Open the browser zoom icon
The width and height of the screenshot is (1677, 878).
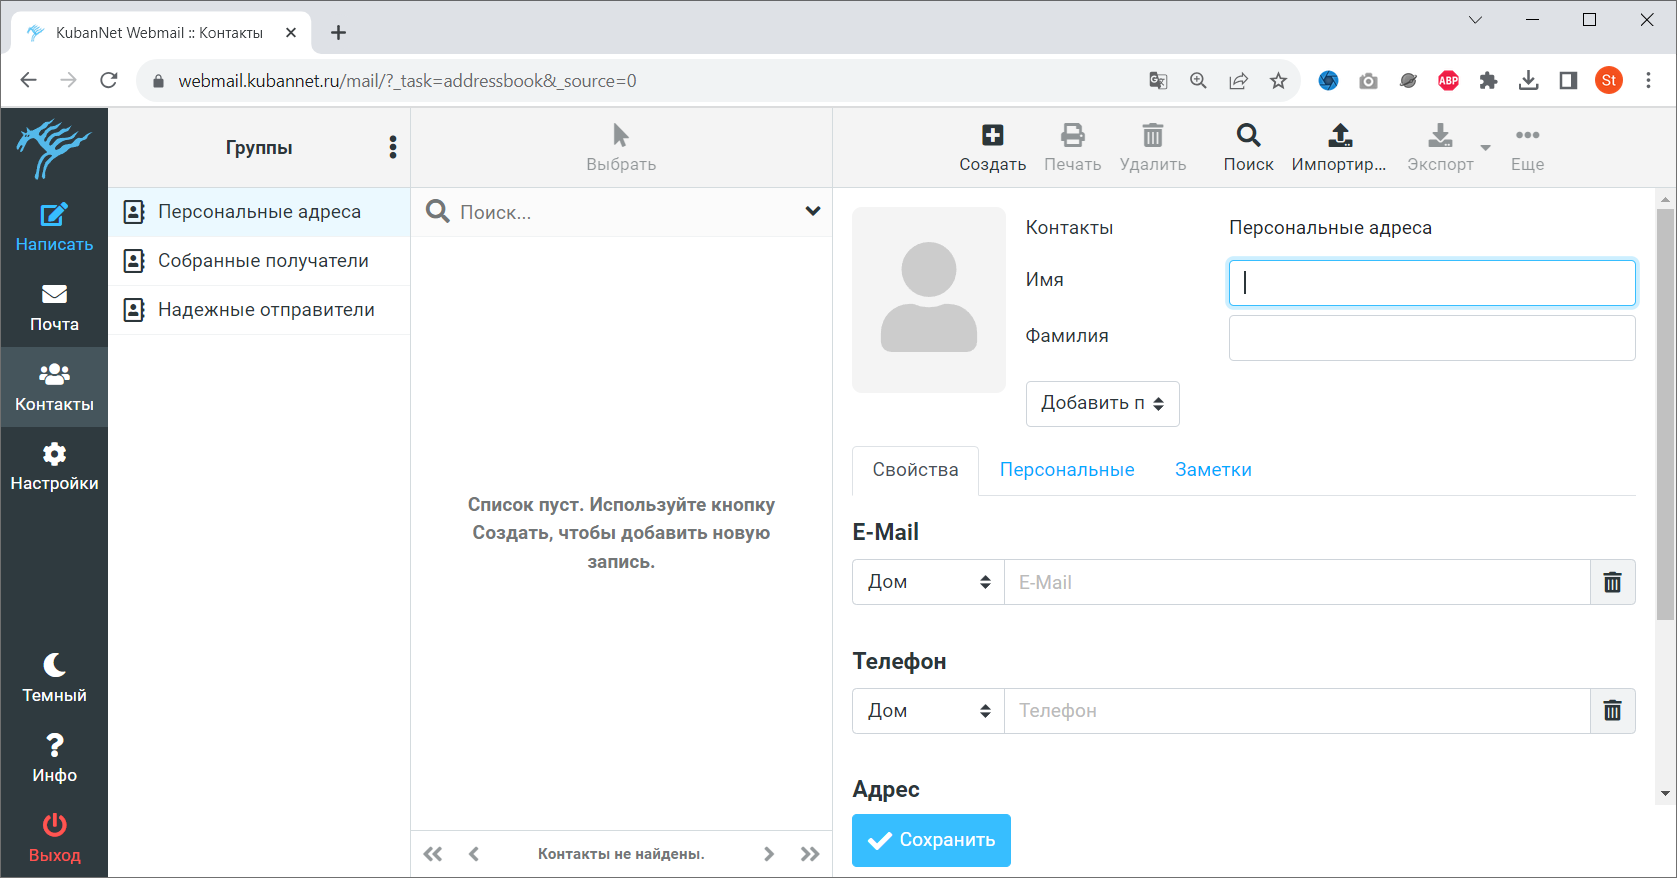click(x=1198, y=81)
